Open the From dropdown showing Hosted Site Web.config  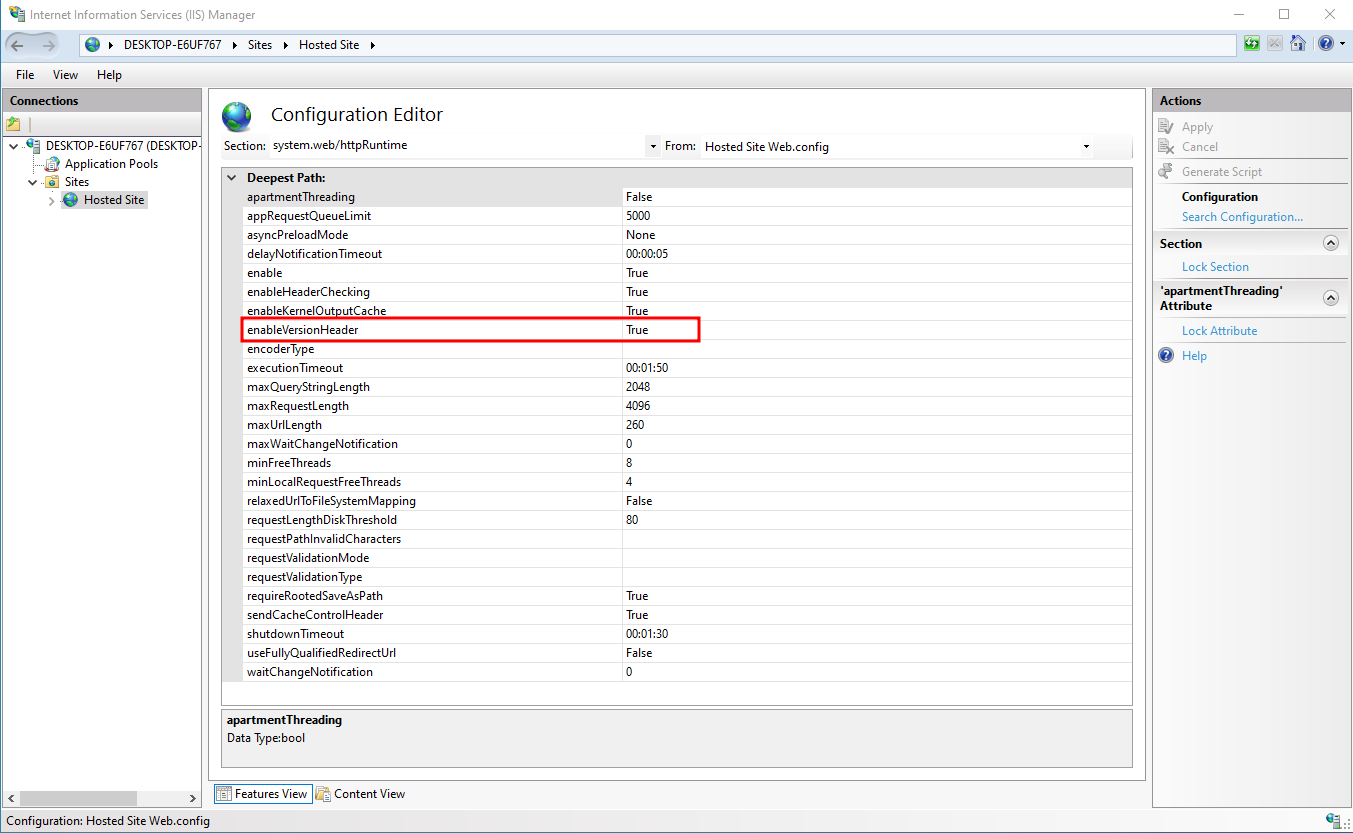[x=1086, y=146]
